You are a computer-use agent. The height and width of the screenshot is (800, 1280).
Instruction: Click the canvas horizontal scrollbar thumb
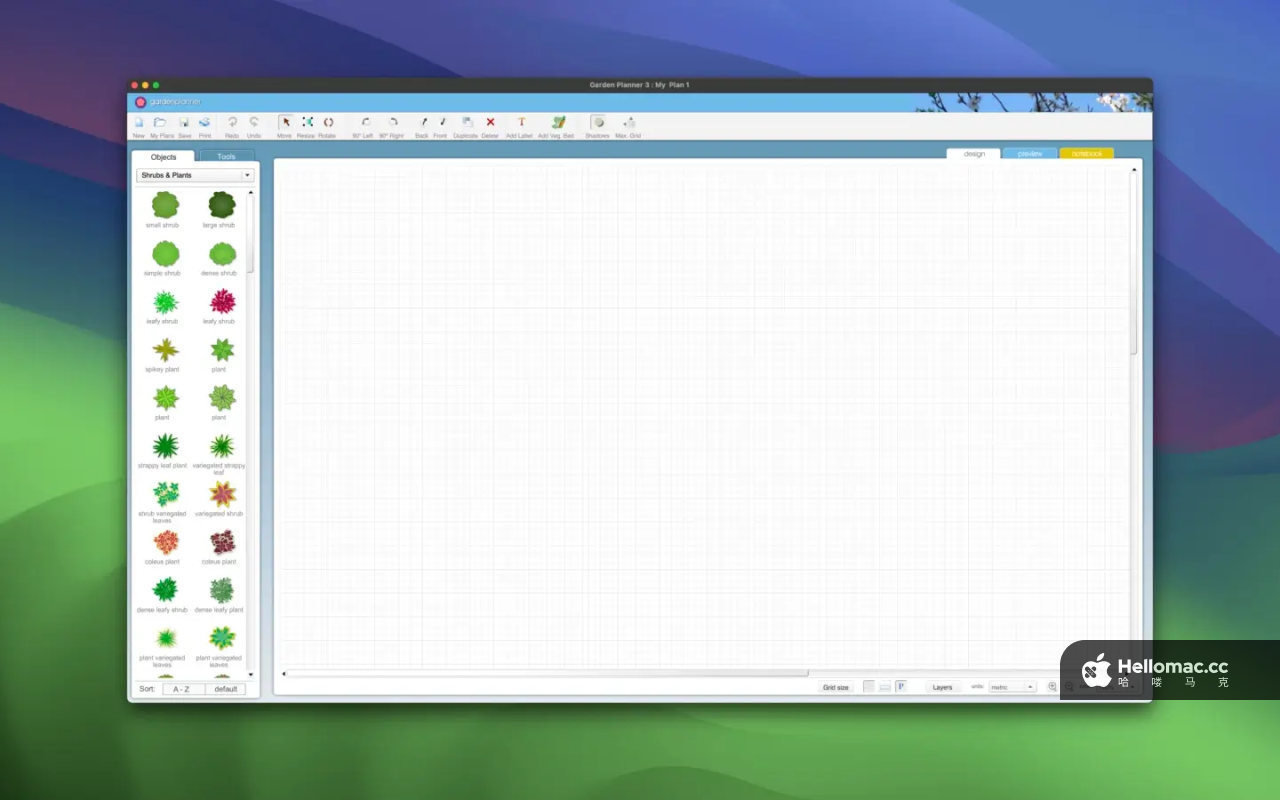548,673
